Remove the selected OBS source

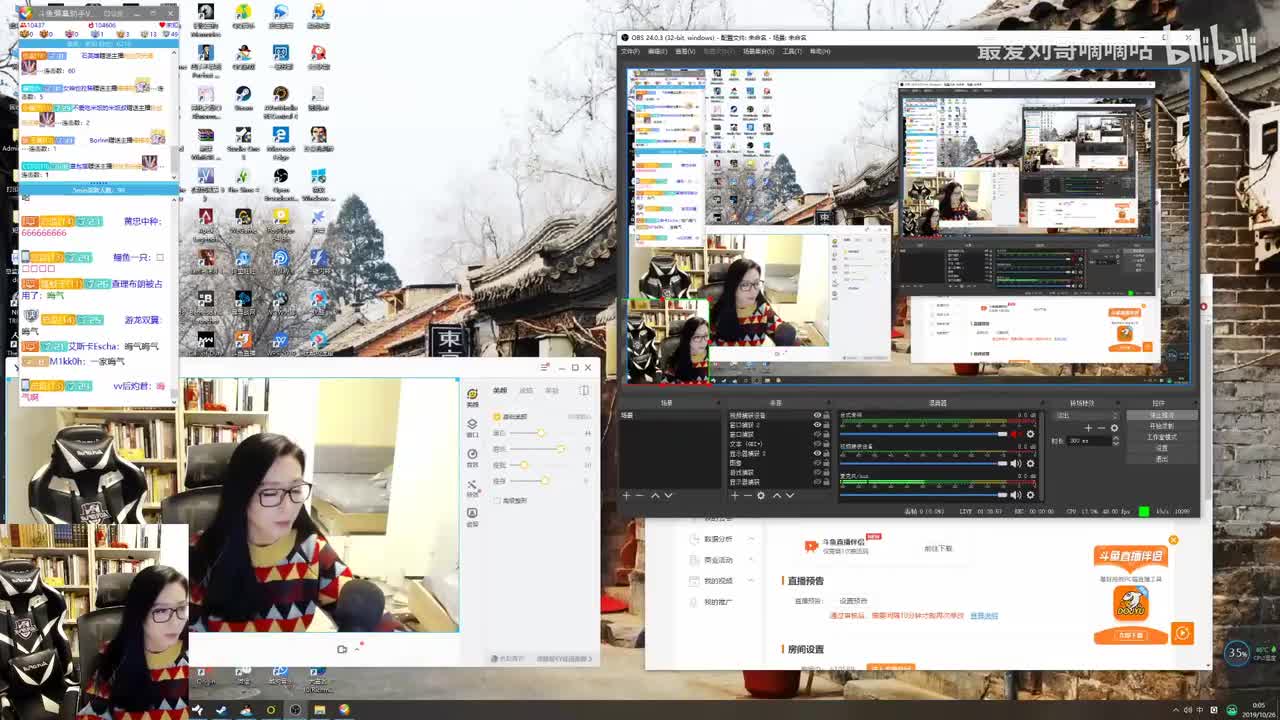[x=747, y=495]
